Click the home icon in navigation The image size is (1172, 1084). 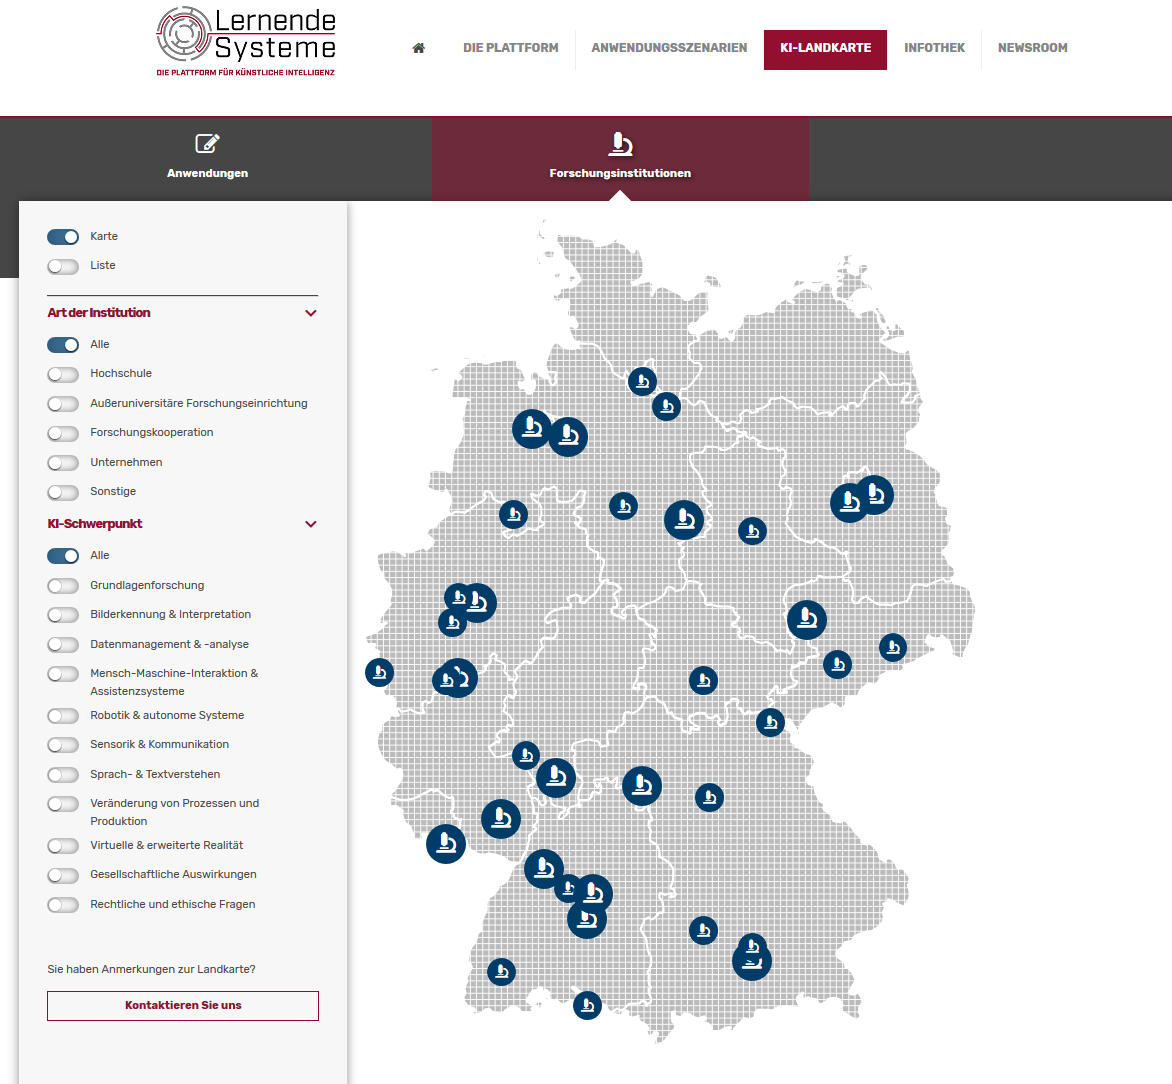click(x=418, y=48)
